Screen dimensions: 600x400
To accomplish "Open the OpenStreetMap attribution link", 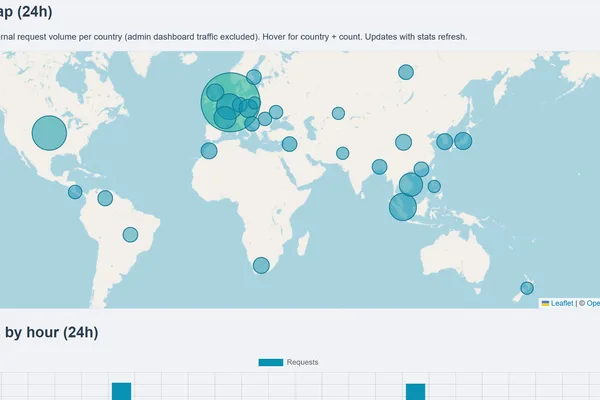I will [593, 303].
